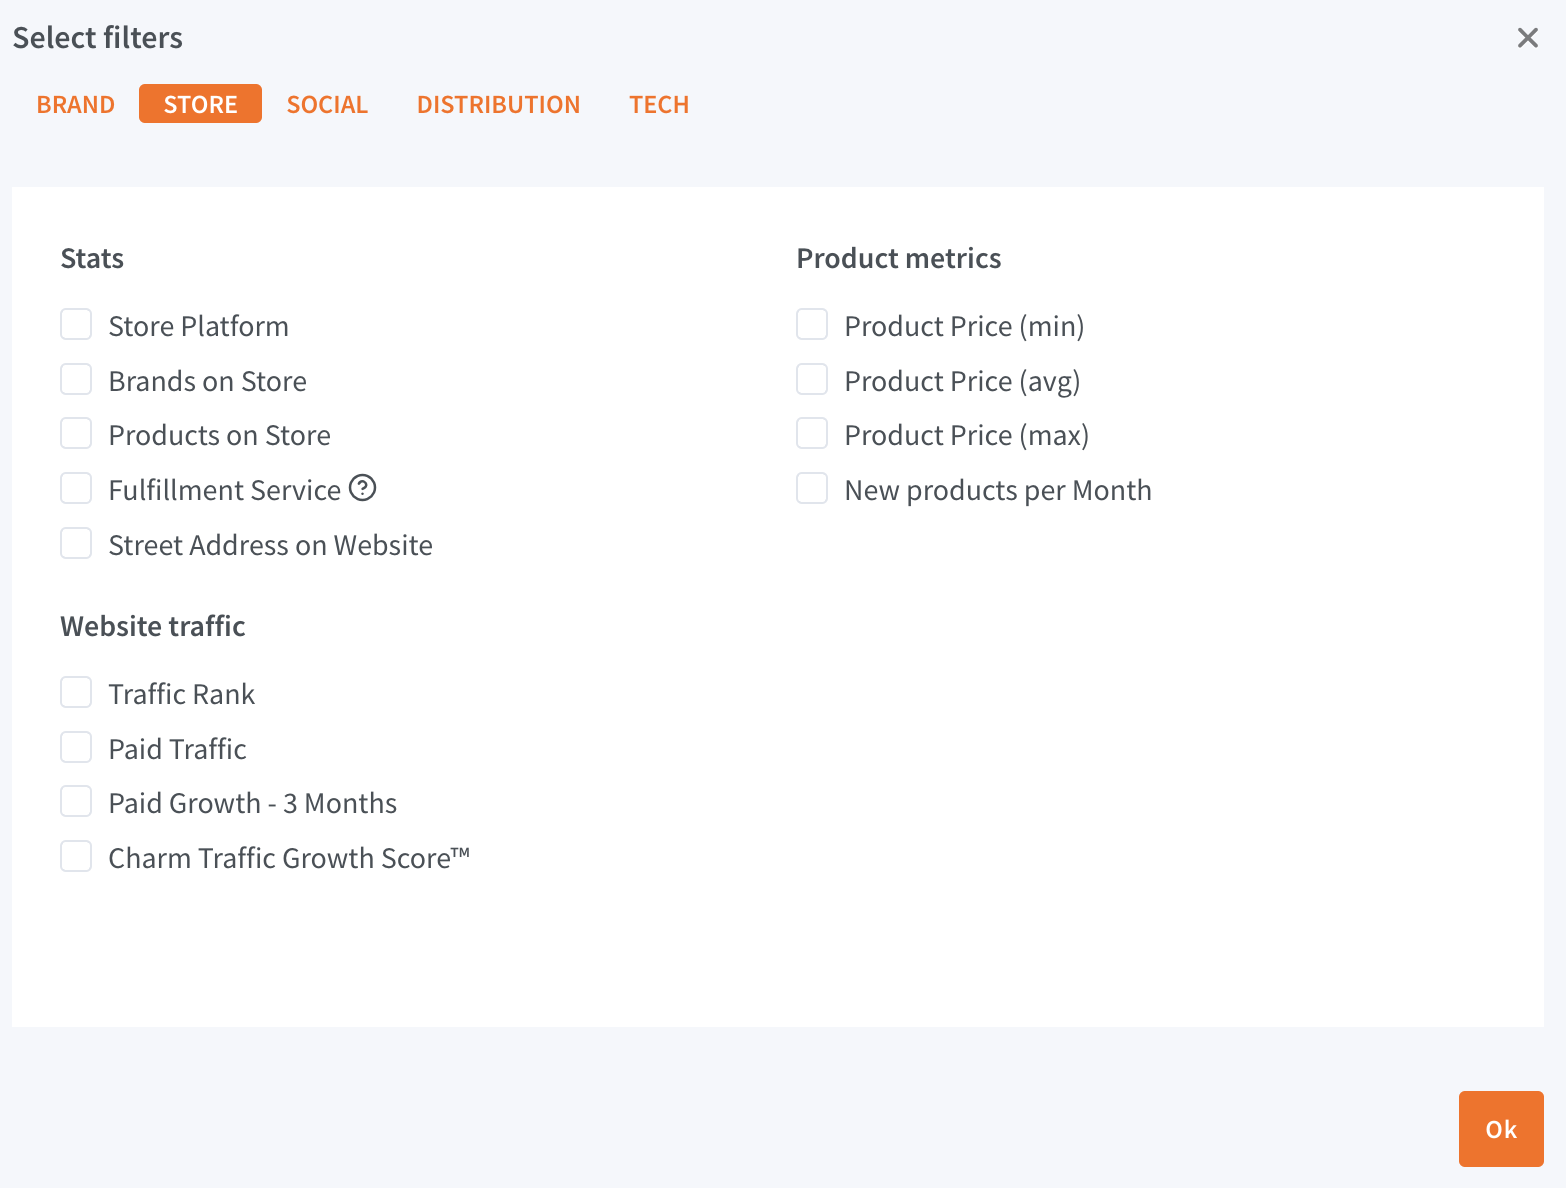1566x1188 pixels.
Task: Go to the DISTRIBUTION tab
Action: pos(498,104)
